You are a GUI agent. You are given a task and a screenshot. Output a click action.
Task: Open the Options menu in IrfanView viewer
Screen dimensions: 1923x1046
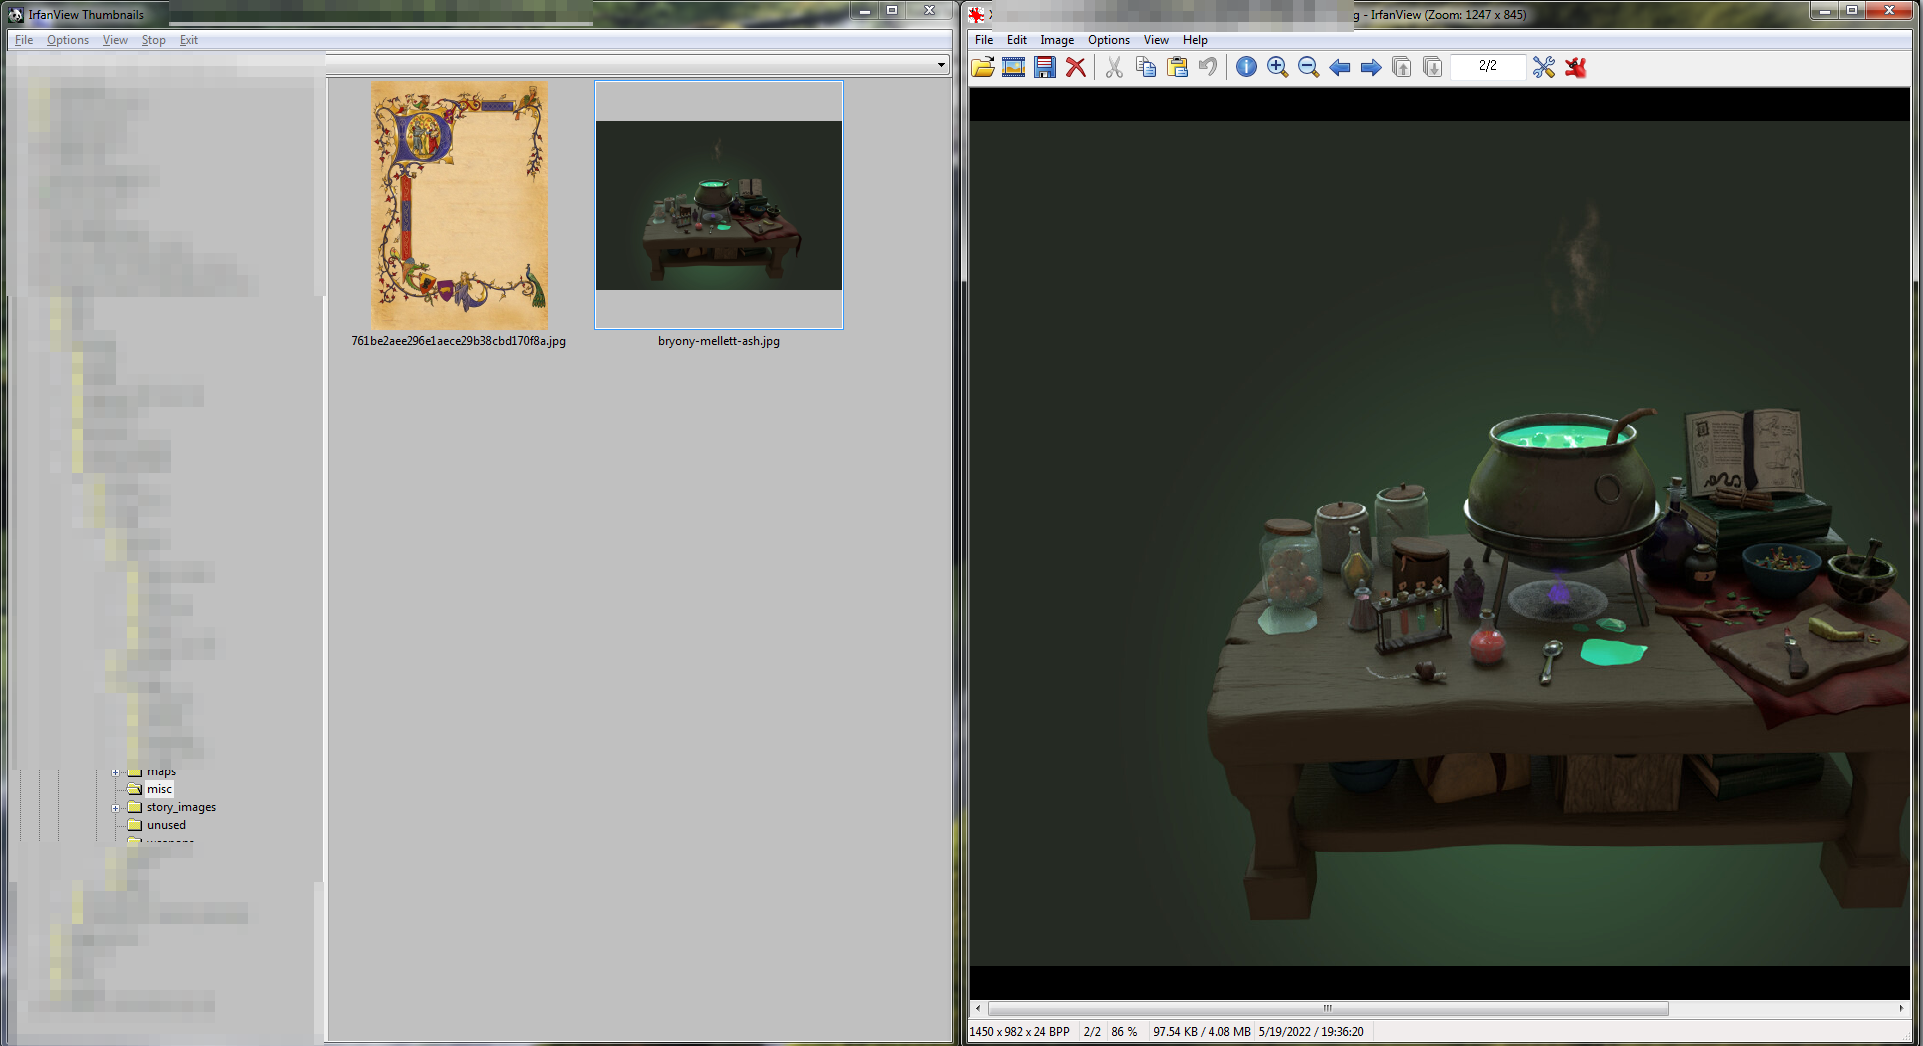point(1109,40)
